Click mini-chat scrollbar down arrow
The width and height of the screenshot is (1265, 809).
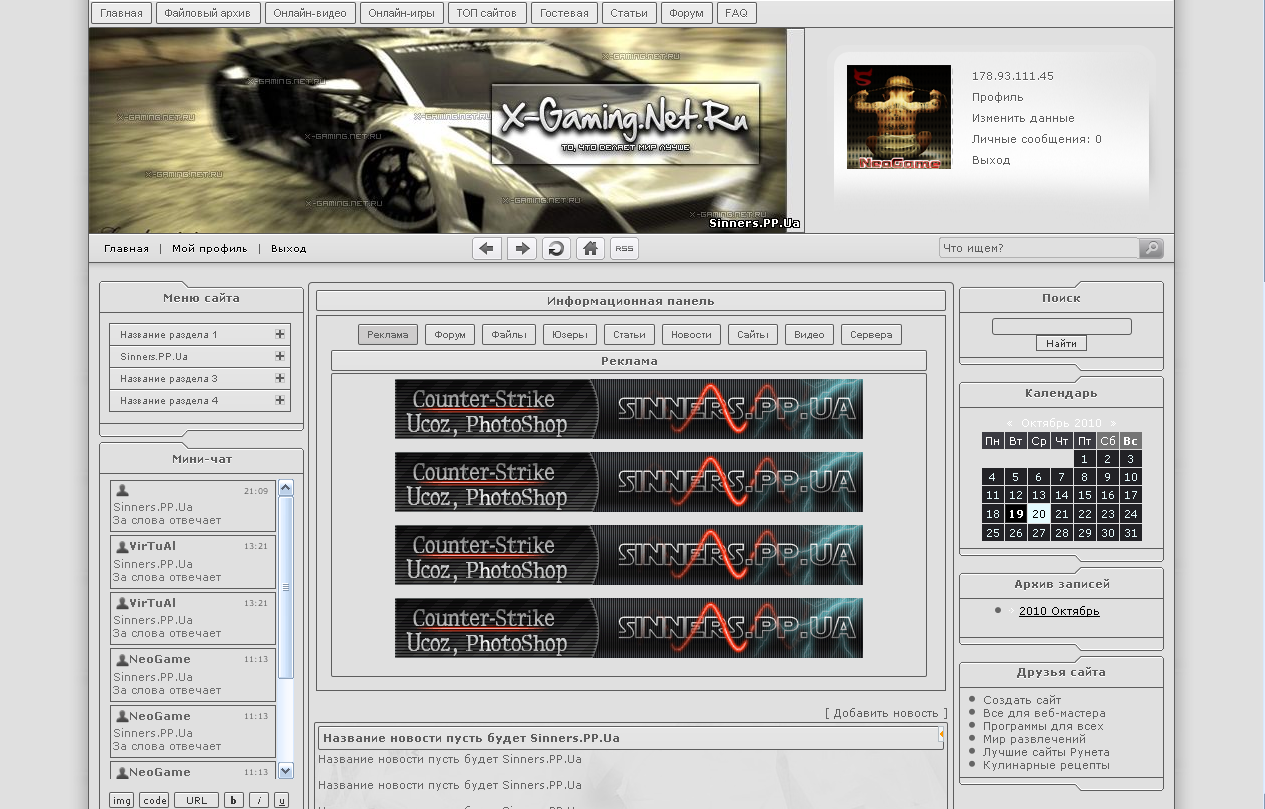point(286,770)
